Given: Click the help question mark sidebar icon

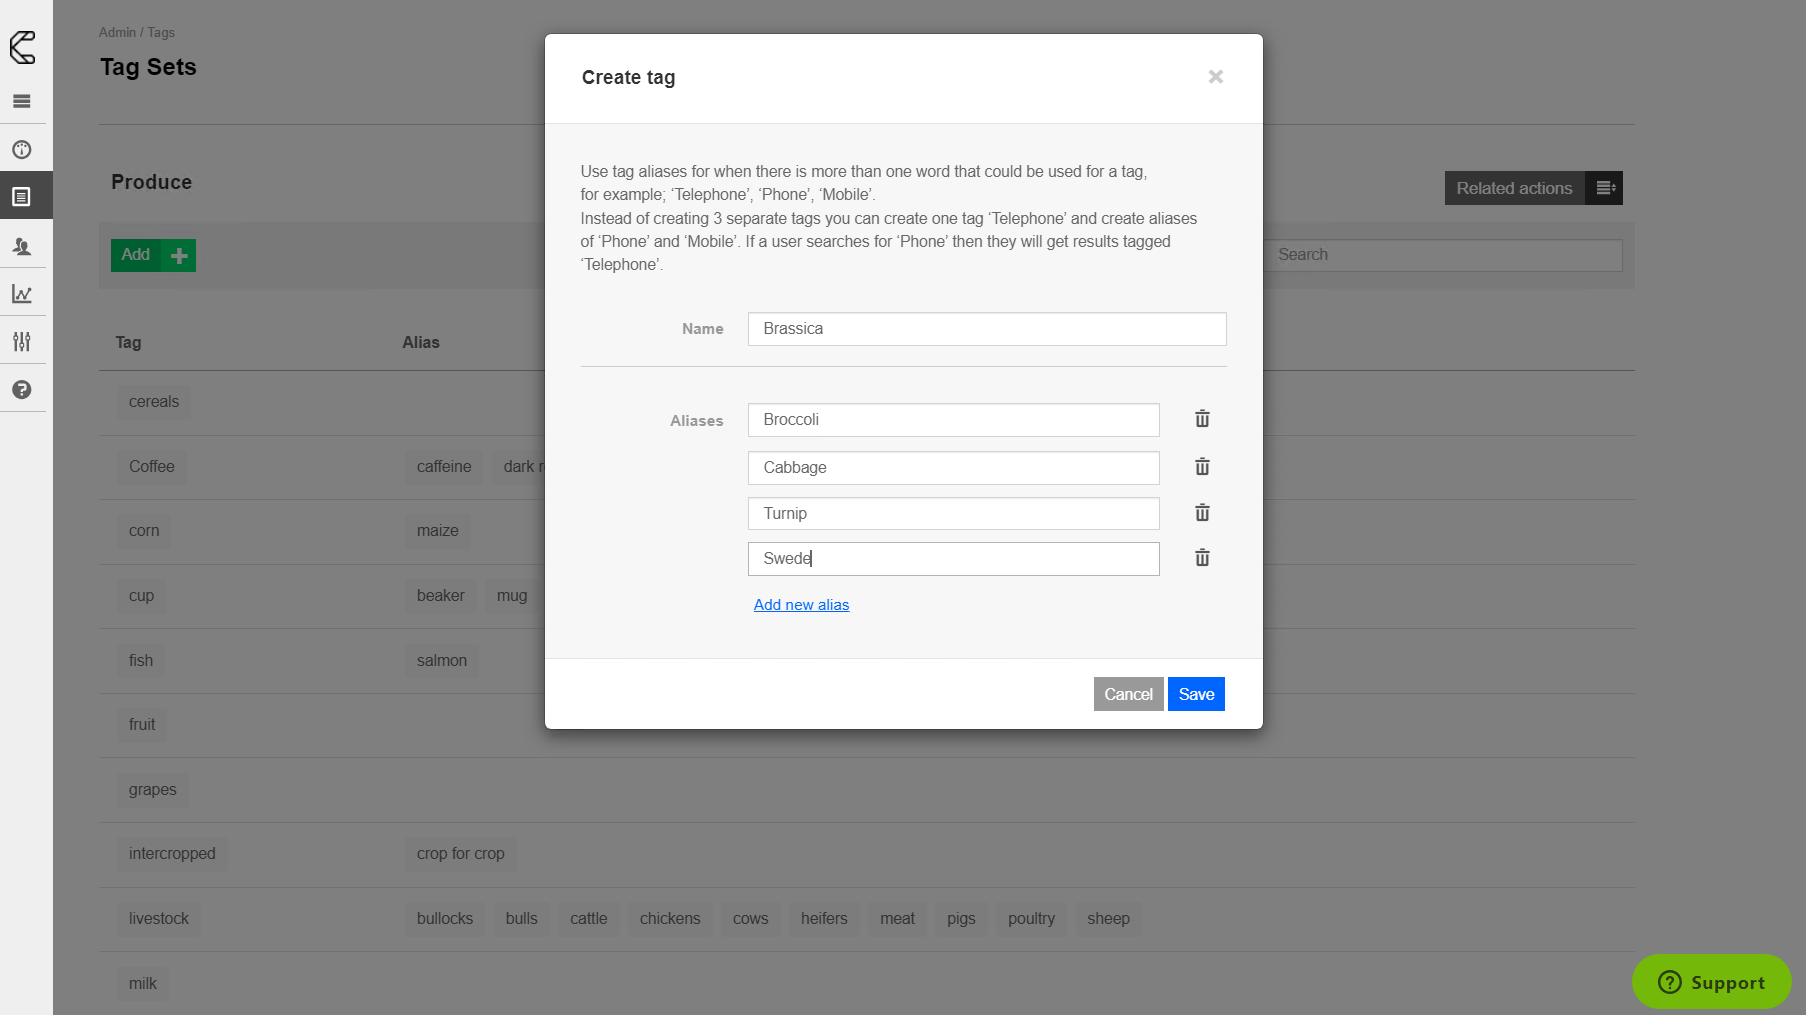Looking at the screenshot, I should tap(22, 390).
